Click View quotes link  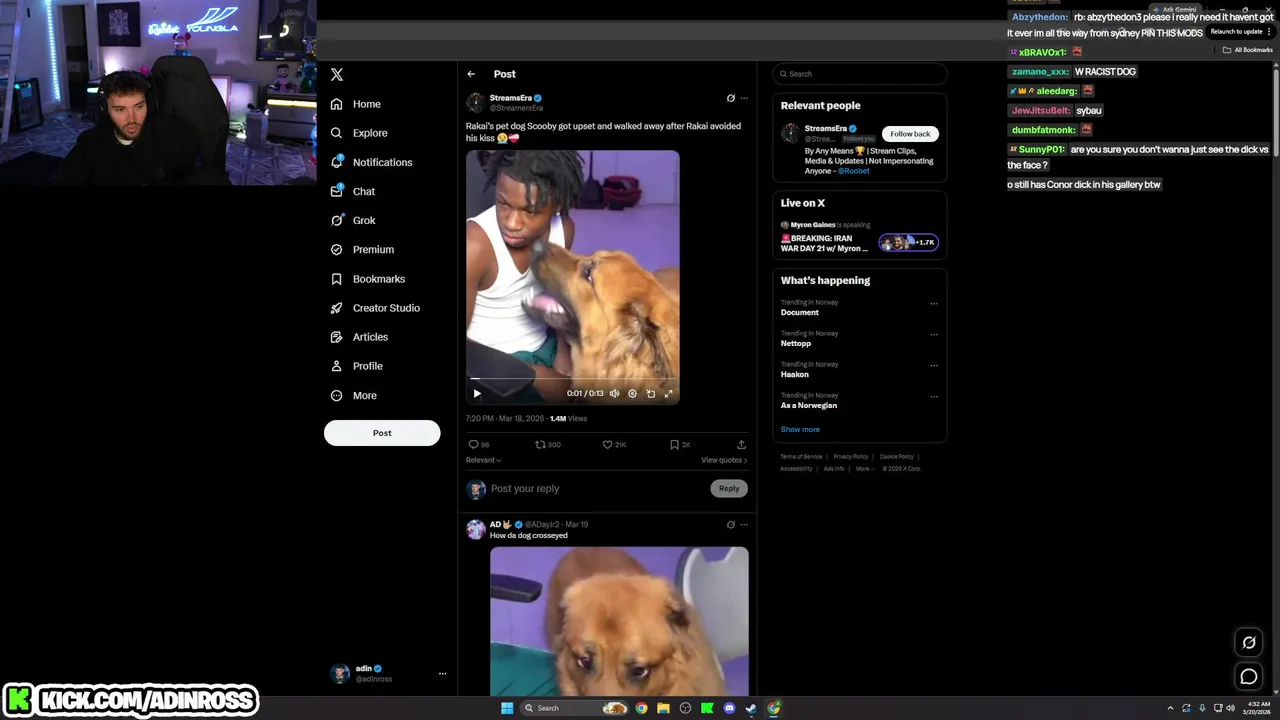(724, 460)
